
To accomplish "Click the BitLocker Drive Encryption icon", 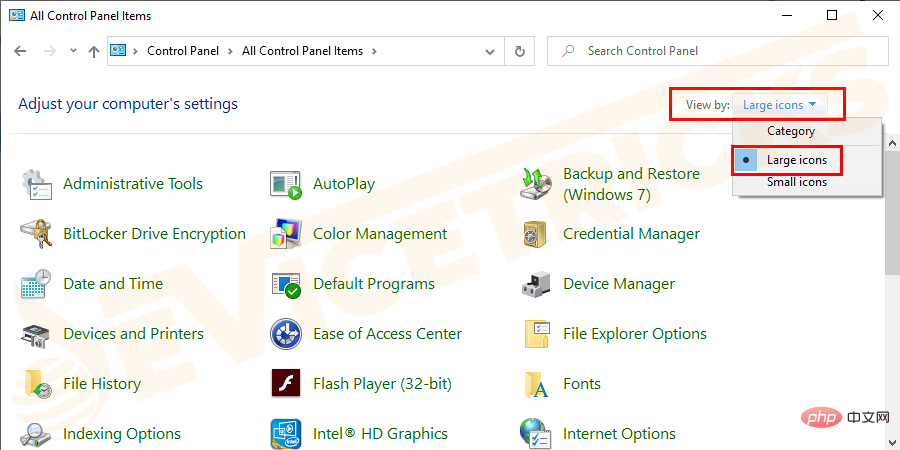I will tap(37, 234).
